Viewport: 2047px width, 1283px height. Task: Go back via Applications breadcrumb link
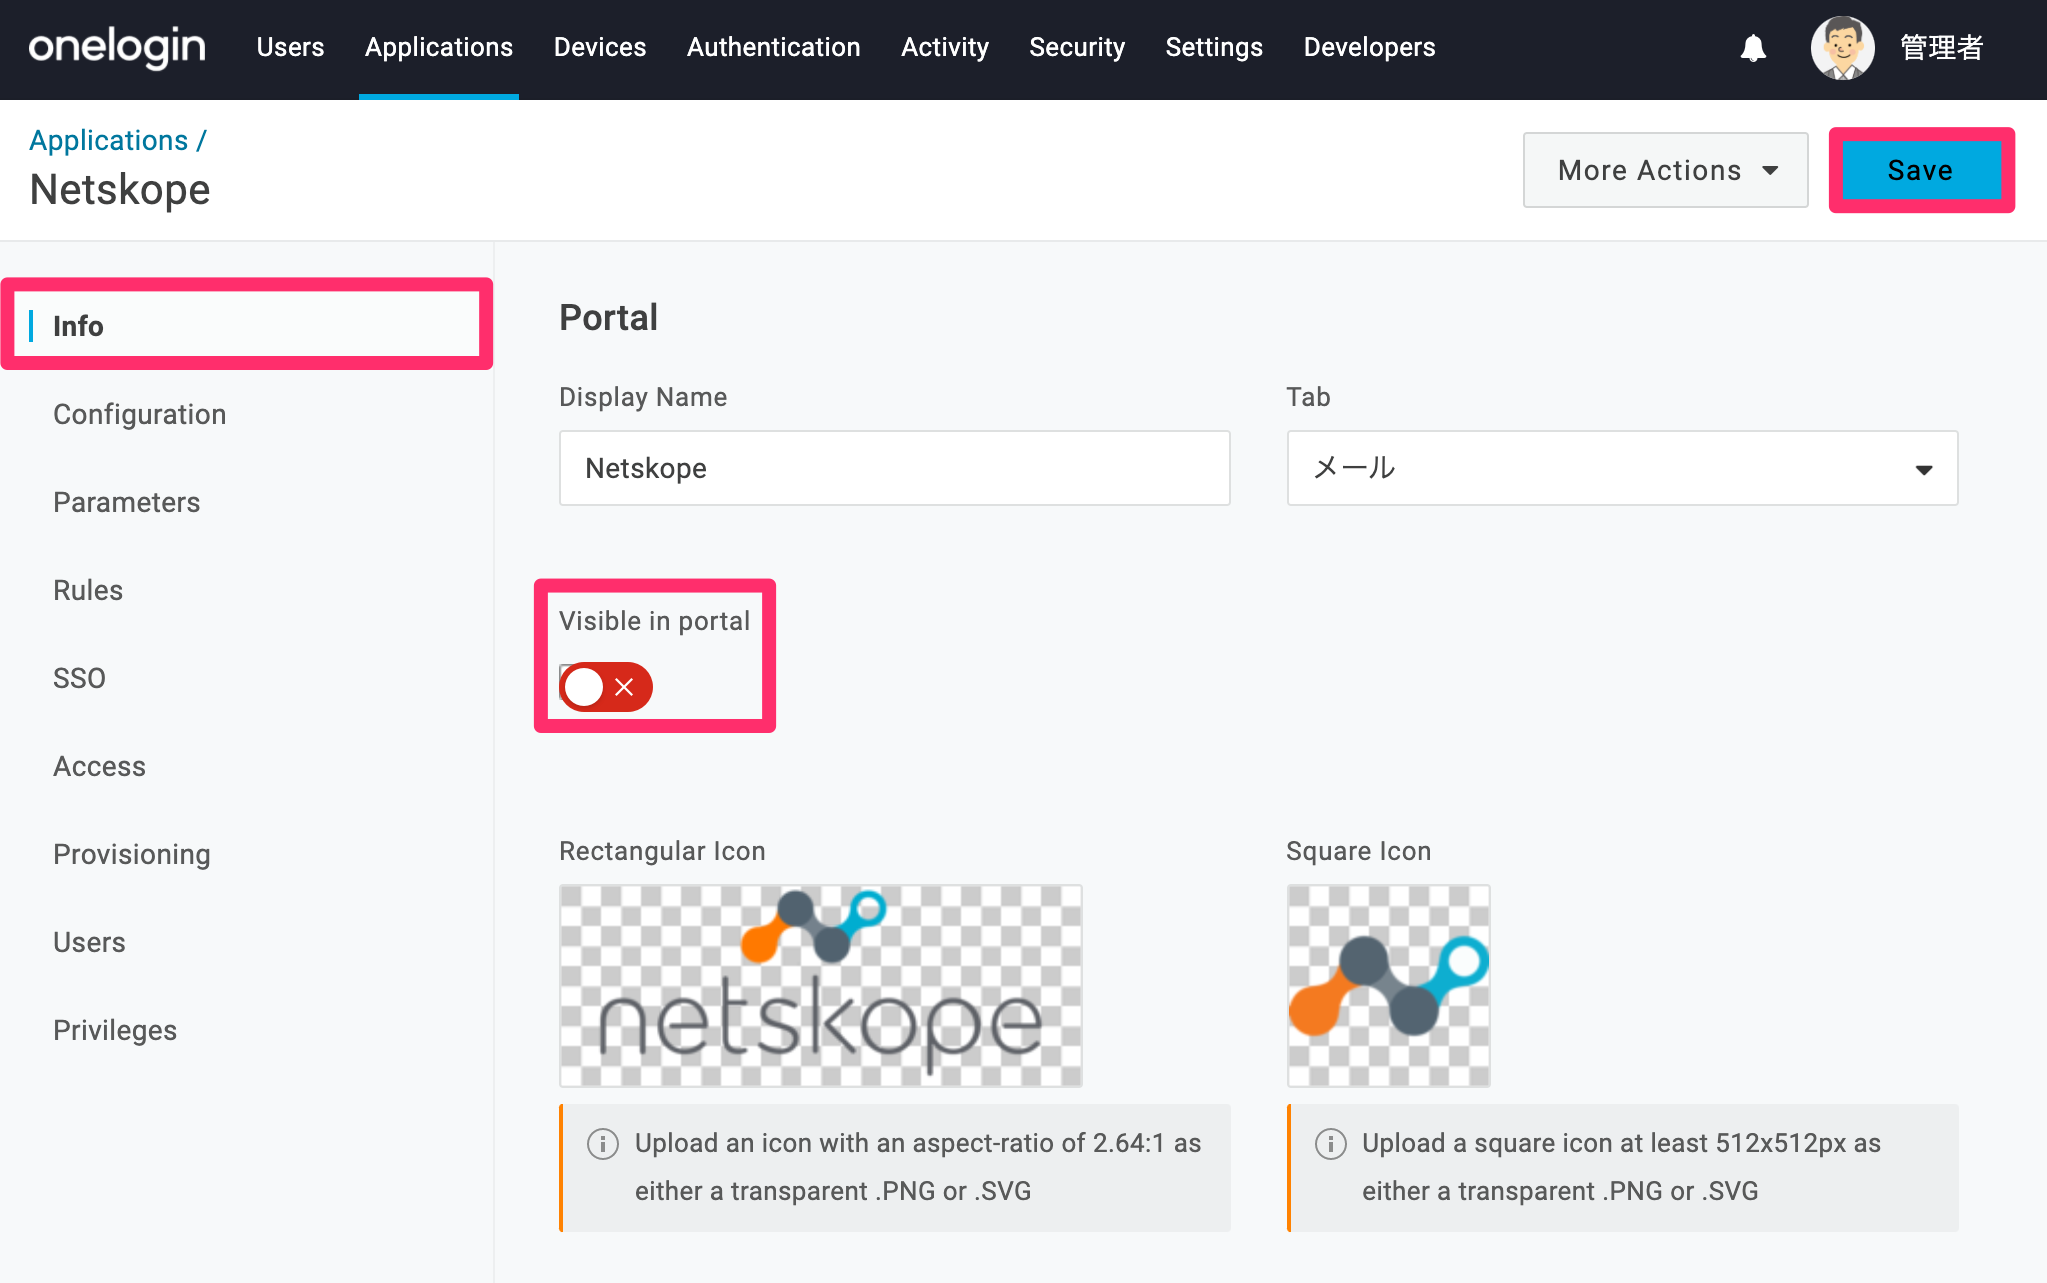click(108, 140)
